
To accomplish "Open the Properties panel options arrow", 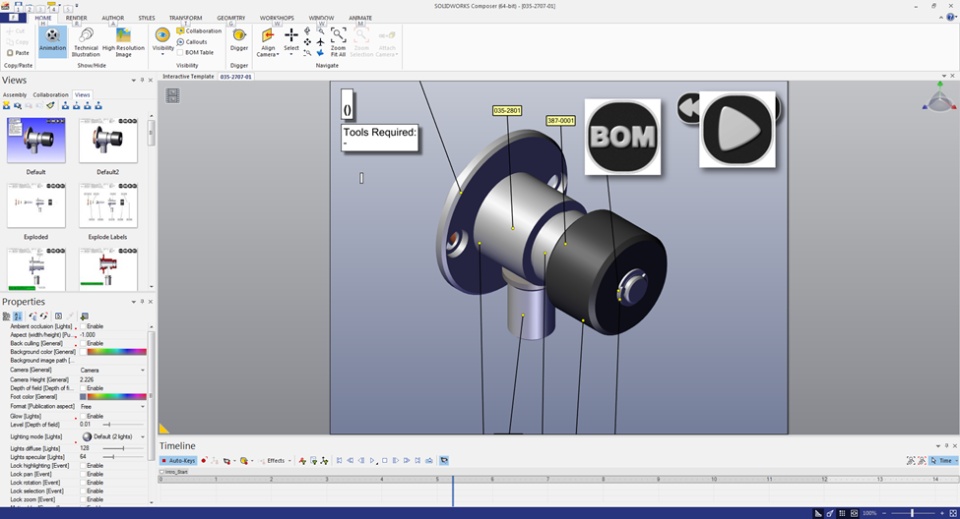I will pyautogui.click(x=133, y=302).
